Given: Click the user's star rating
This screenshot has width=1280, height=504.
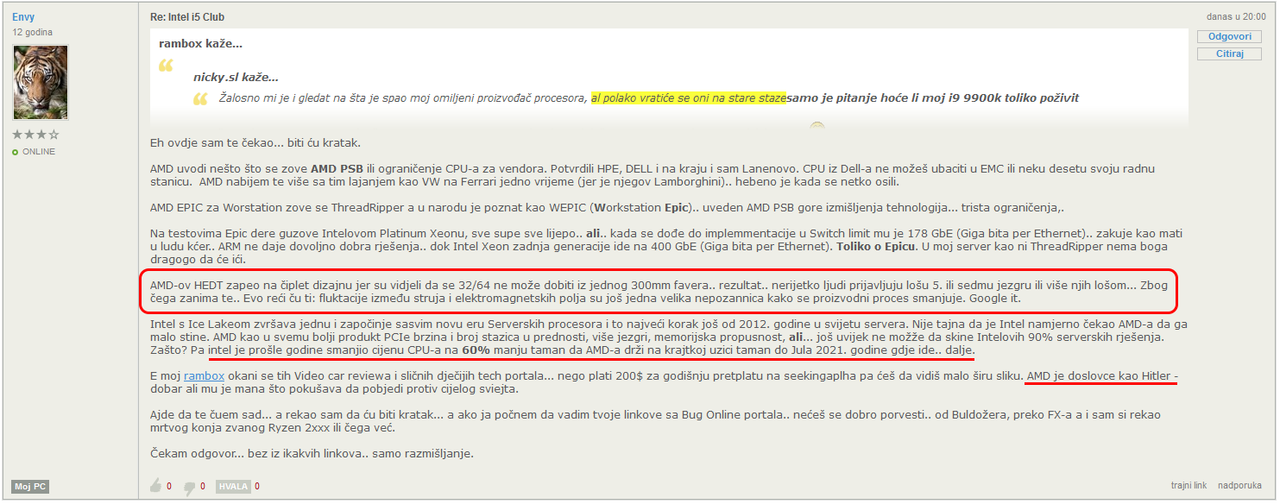Looking at the screenshot, I should [35, 134].
